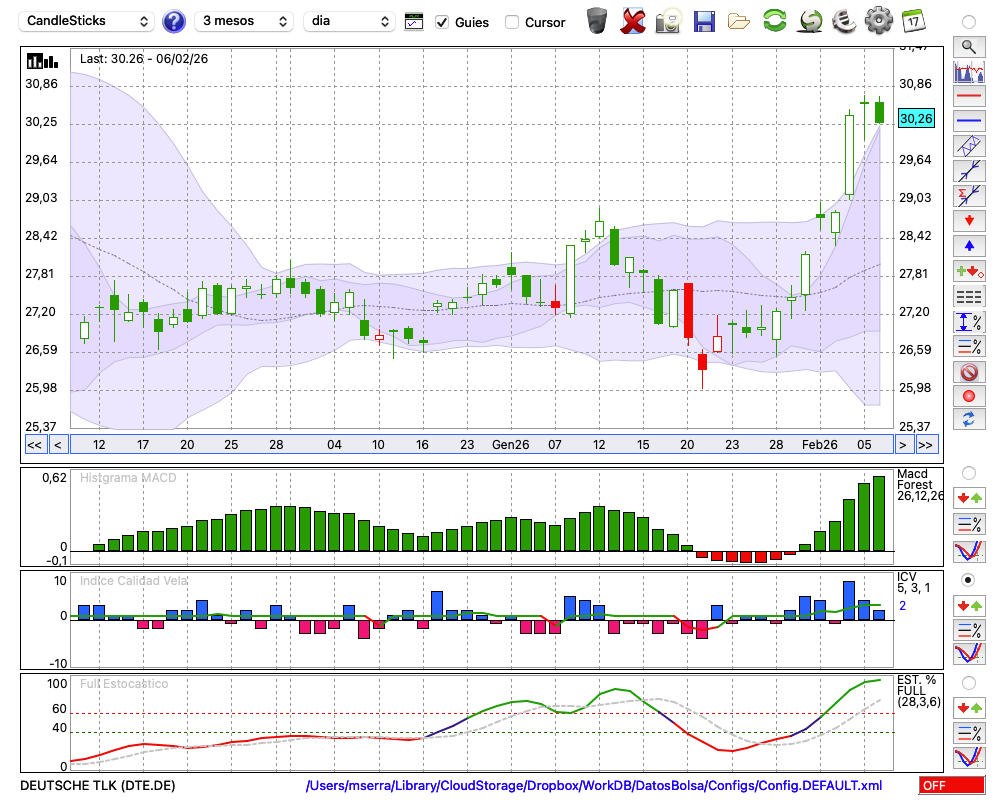1000x800 pixels.
Task: Click the DEUTSCHE TLK (DTE.DE) label
Action: (98, 785)
